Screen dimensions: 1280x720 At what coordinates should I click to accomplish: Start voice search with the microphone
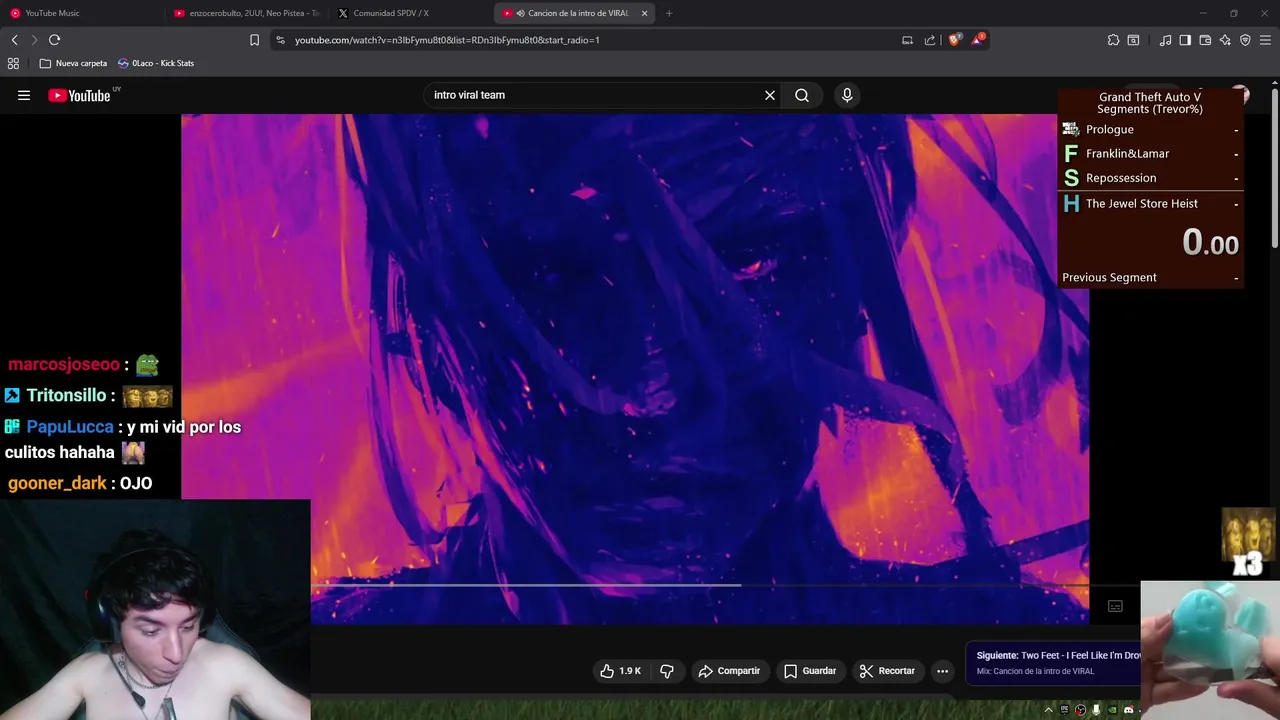847,95
